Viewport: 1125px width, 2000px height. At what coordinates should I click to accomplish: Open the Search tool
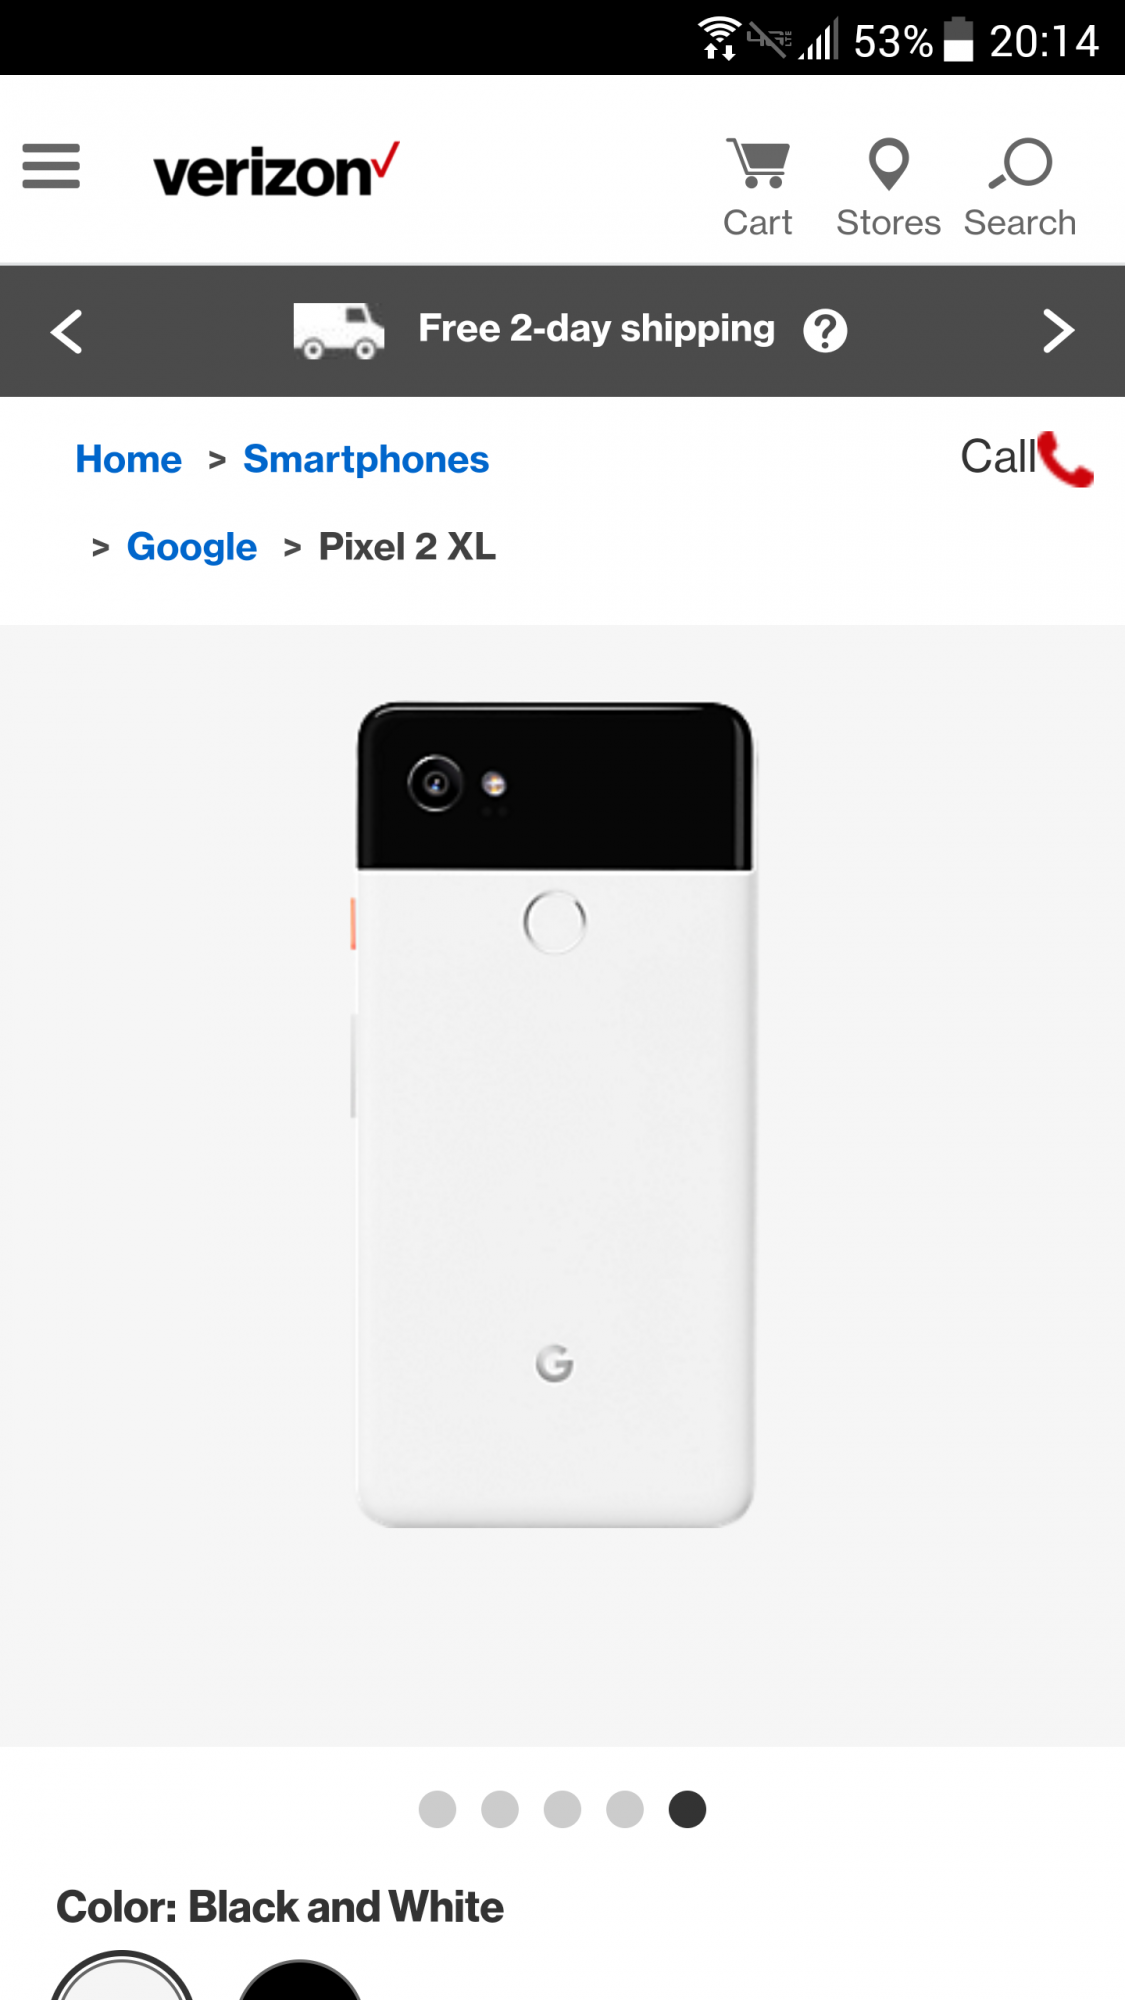[1020, 188]
